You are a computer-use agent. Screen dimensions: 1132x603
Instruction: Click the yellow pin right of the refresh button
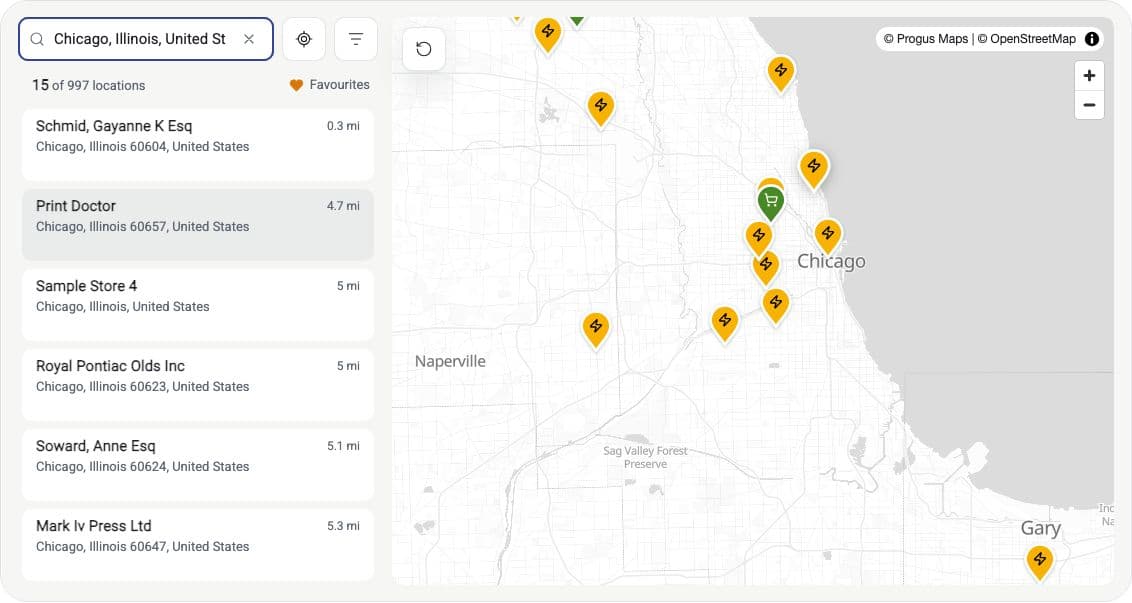[548, 34]
